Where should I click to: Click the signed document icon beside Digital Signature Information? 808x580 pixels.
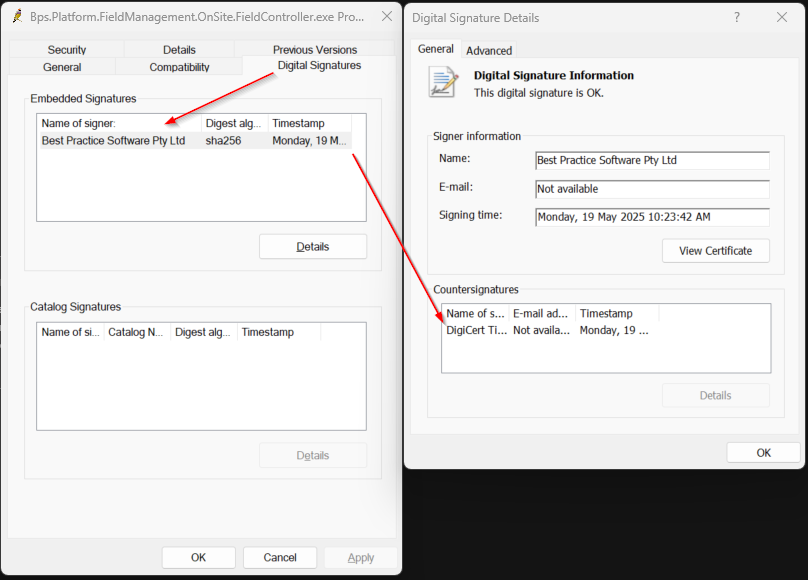(443, 82)
